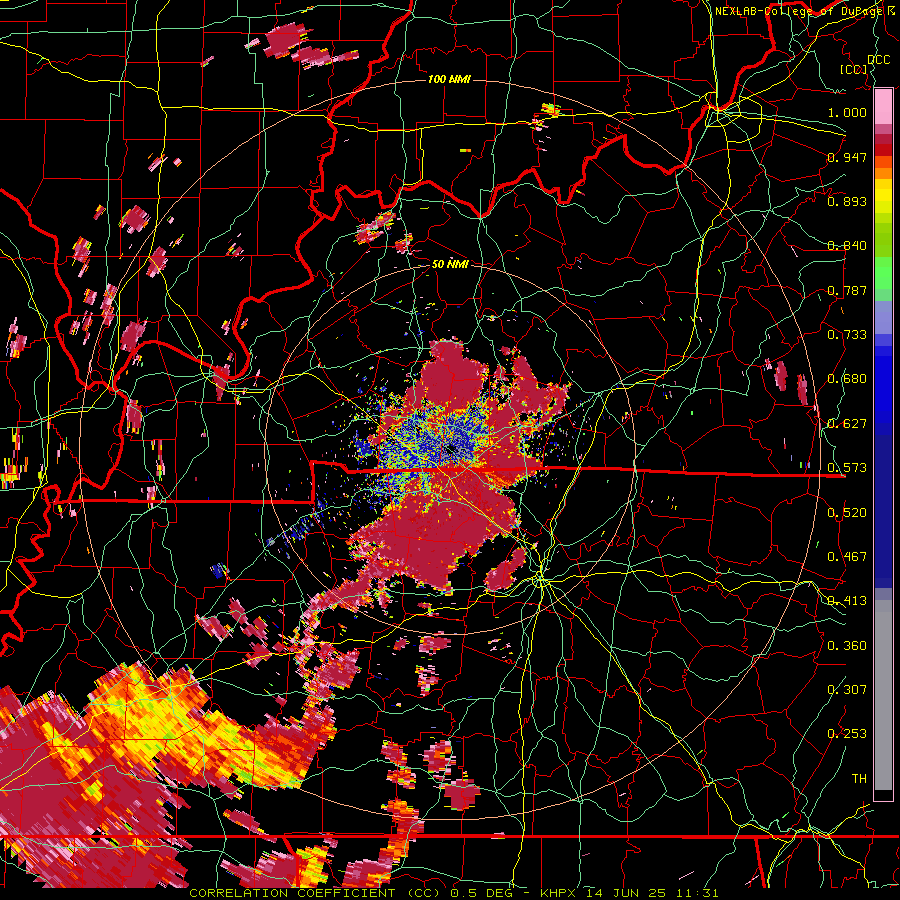Click the 0.947 legend value
The width and height of the screenshot is (900, 900).
coord(847,157)
